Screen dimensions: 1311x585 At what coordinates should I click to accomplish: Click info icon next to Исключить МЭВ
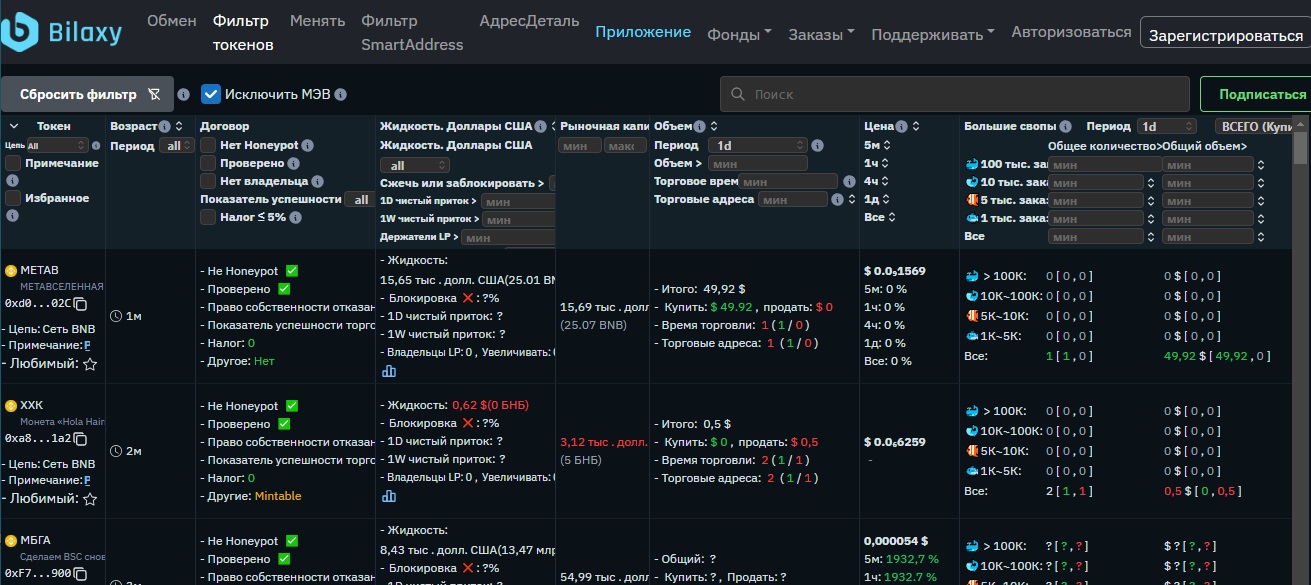pyautogui.click(x=340, y=94)
